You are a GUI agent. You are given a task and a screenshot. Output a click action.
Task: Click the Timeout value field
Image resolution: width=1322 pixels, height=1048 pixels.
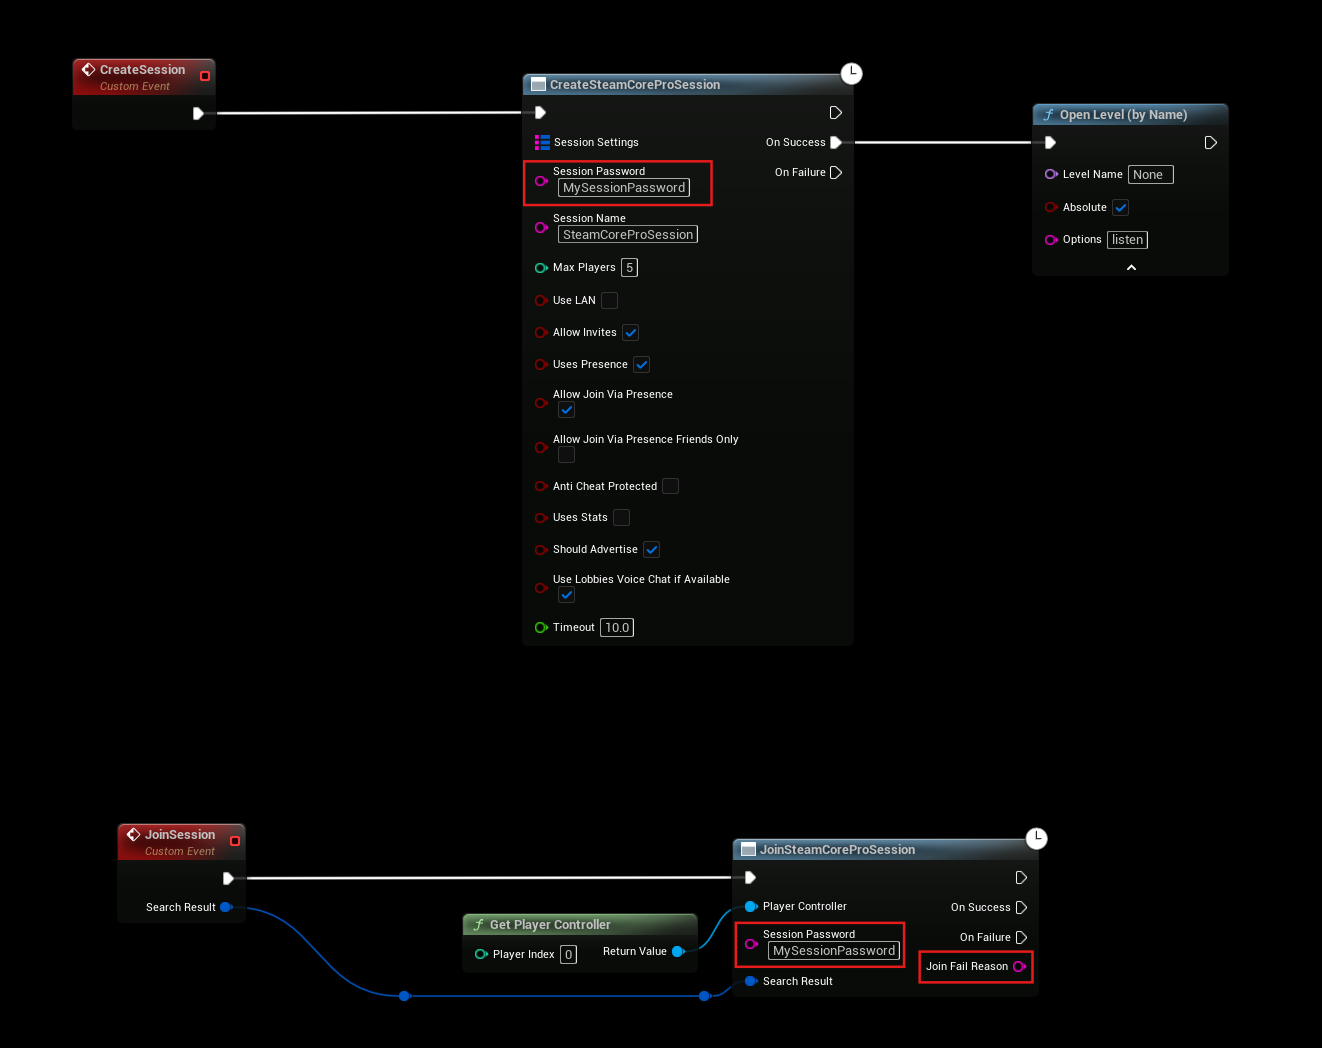pyautogui.click(x=617, y=628)
